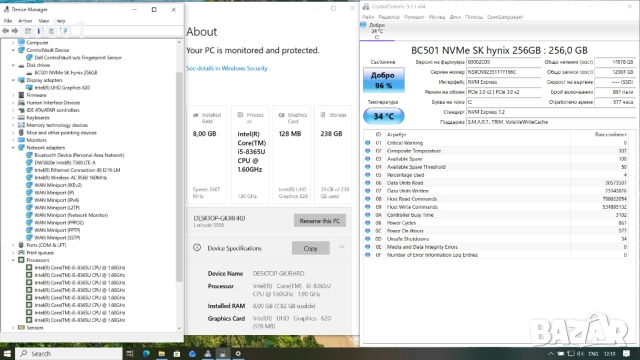Click Device Manager's first icon after Forward arrow
This screenshot has width=640, height=360.
pos(28,31)
